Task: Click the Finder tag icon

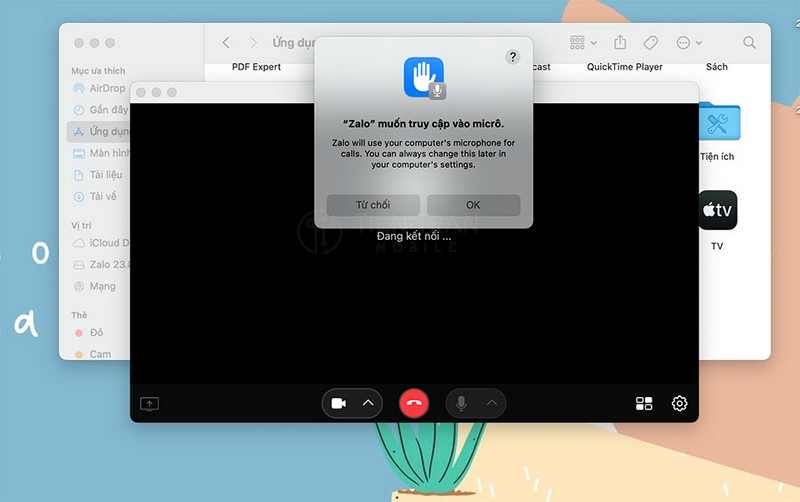Action: (x=650, y=43)
